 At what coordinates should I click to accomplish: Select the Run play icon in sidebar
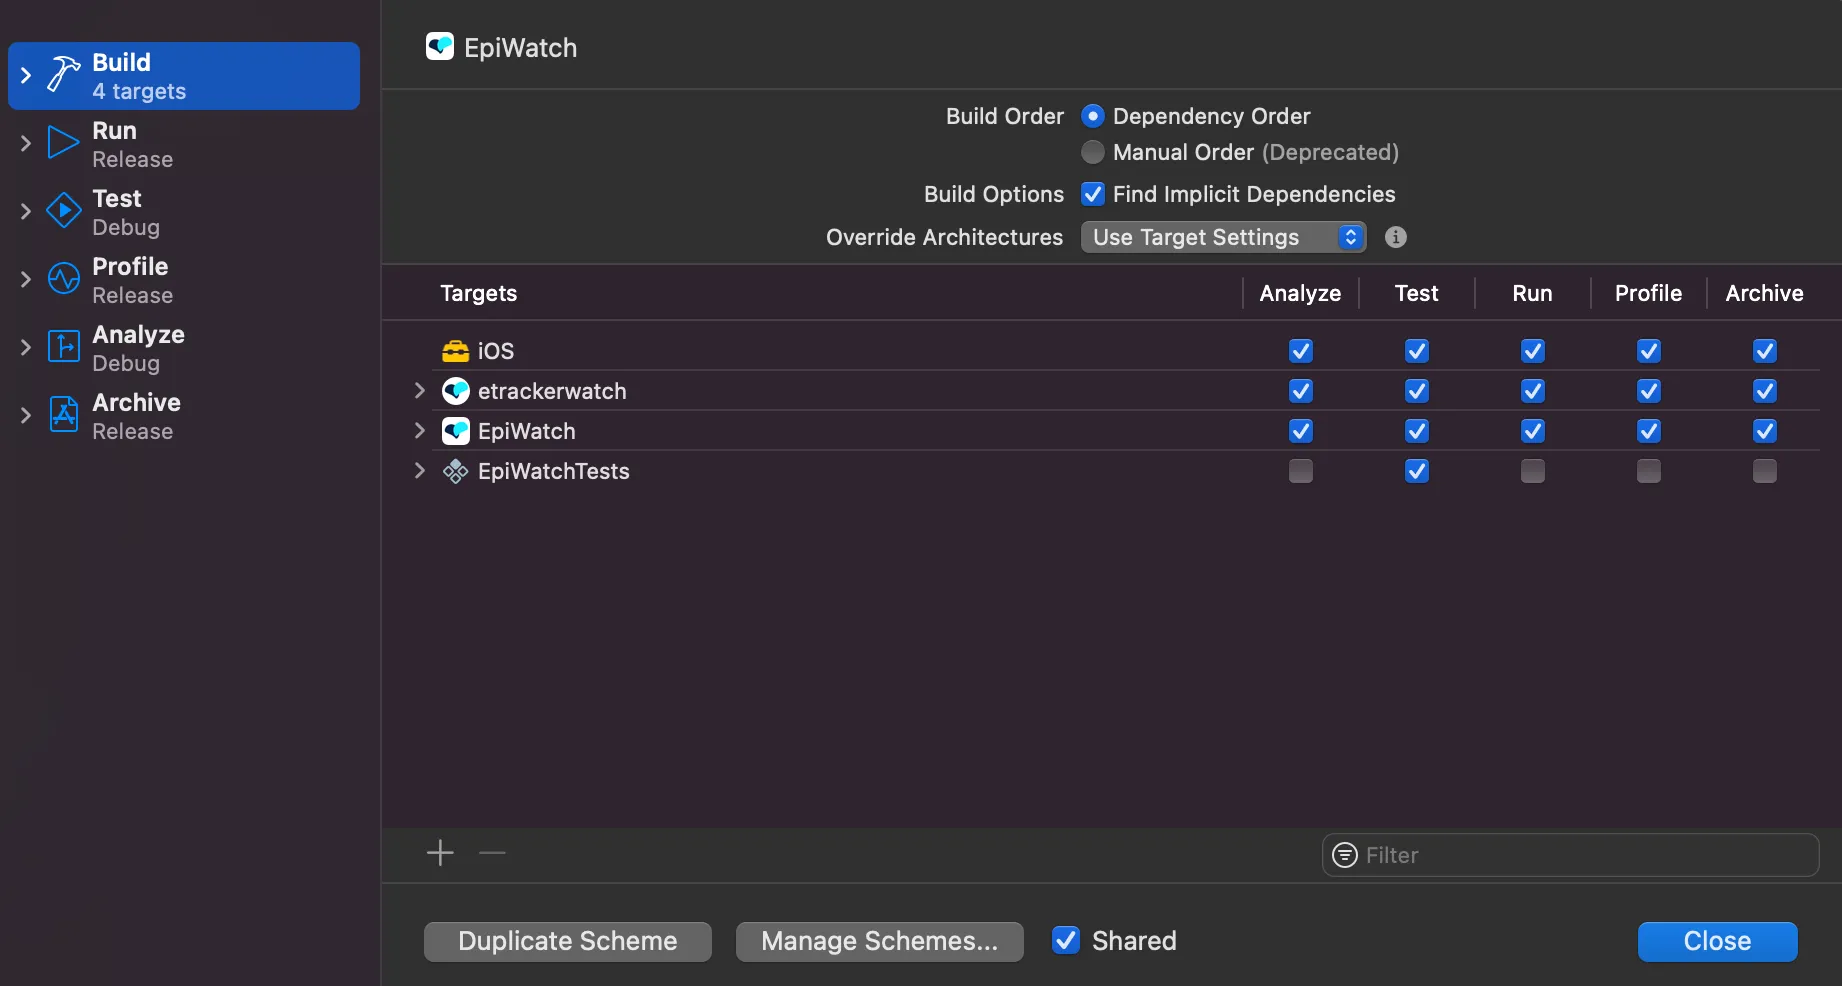pos(62,143)
